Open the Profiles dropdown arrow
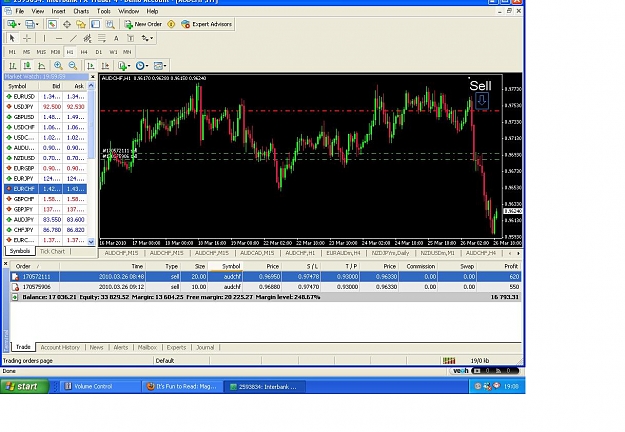Image resolution: width=625 pixels, height=432 pixels. [x=37, y=24]
